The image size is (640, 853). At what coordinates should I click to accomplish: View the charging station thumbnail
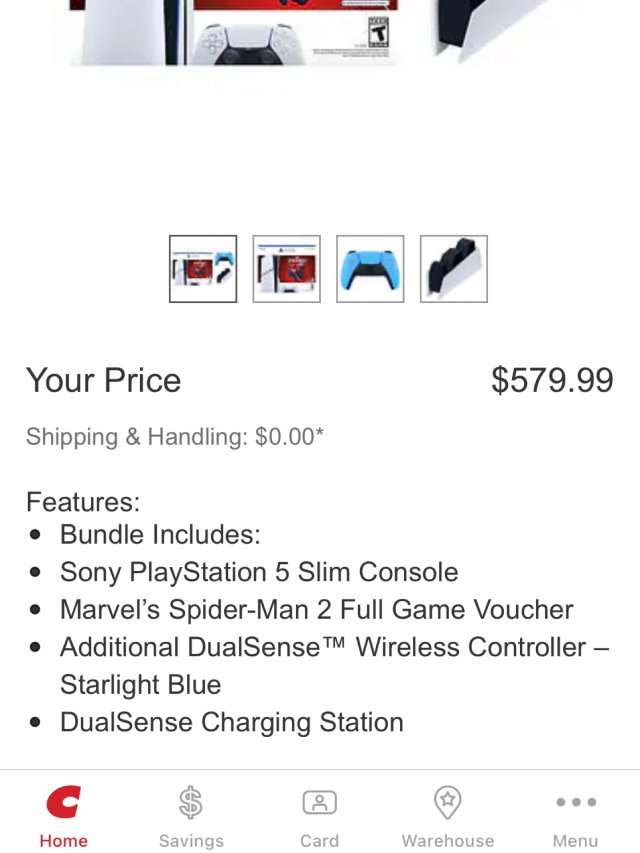pyautogui.click(x=454, y=269)
